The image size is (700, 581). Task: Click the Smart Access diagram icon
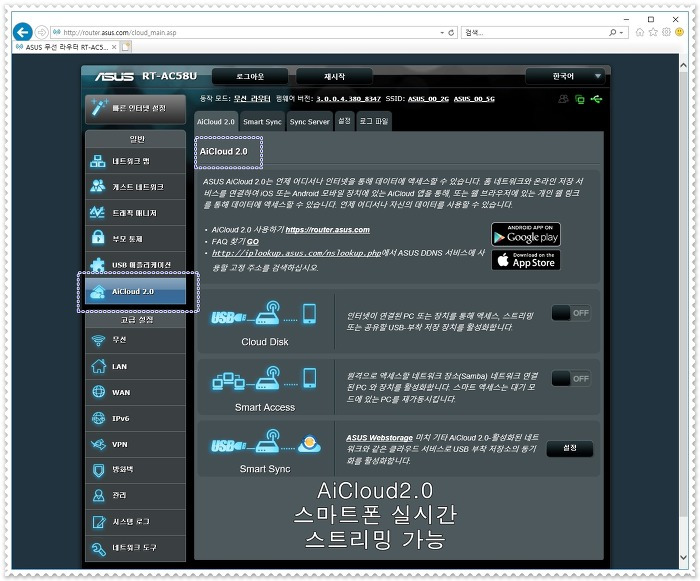tap(264, 379)
